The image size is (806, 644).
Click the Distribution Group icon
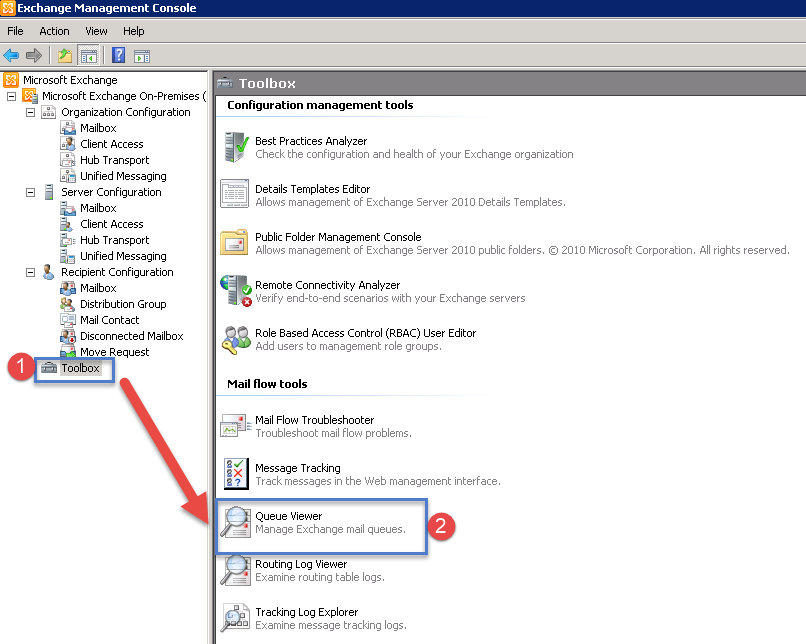tap(67, 304)
